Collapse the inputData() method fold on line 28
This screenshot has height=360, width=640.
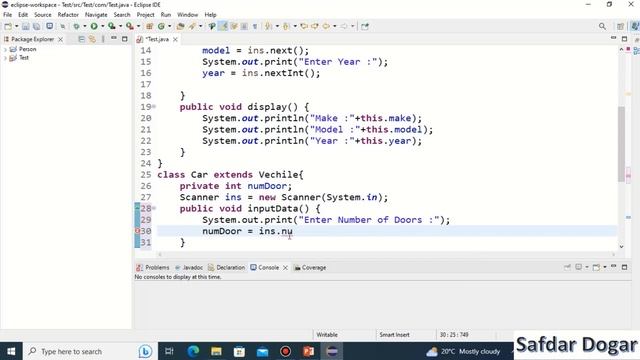154,209
